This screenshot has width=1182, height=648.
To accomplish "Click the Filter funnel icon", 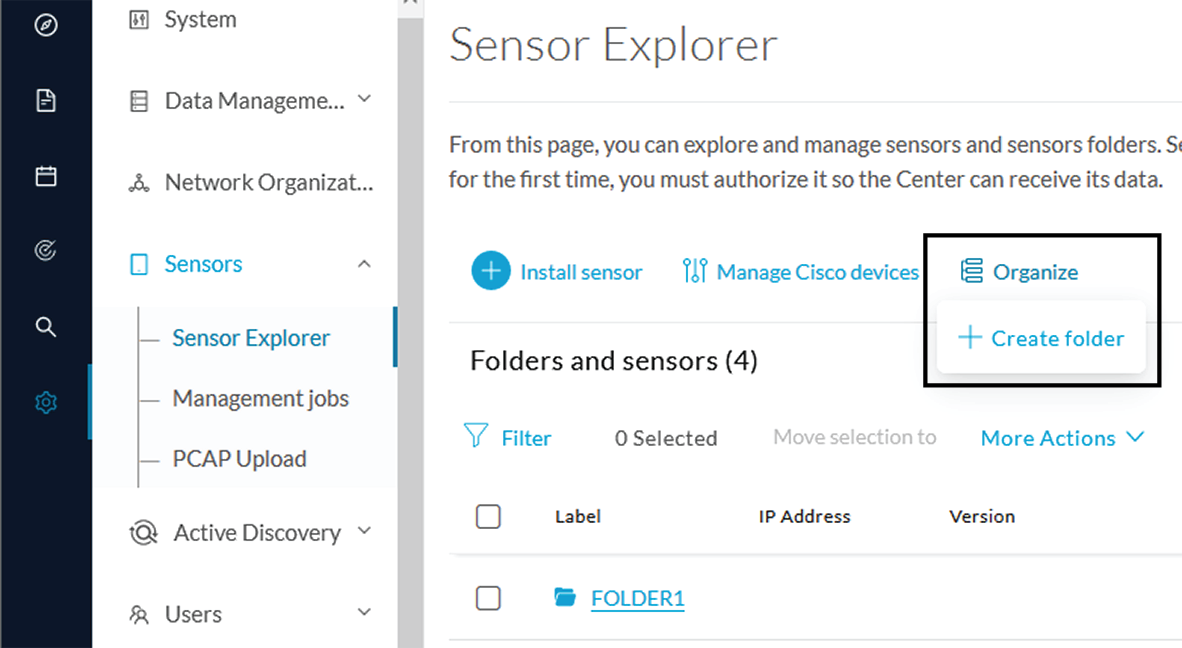I will 476,436.
